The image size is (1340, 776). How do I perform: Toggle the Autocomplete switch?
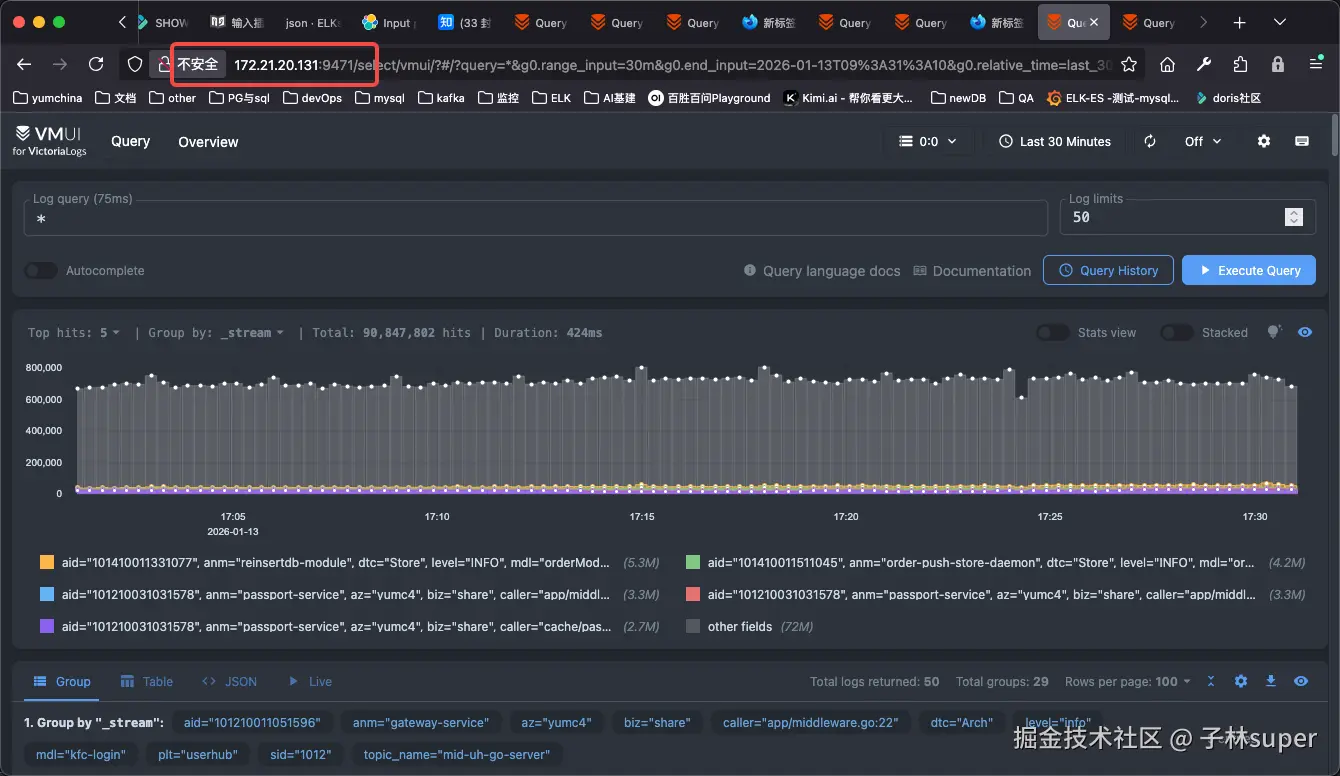[x=41, y=271]
